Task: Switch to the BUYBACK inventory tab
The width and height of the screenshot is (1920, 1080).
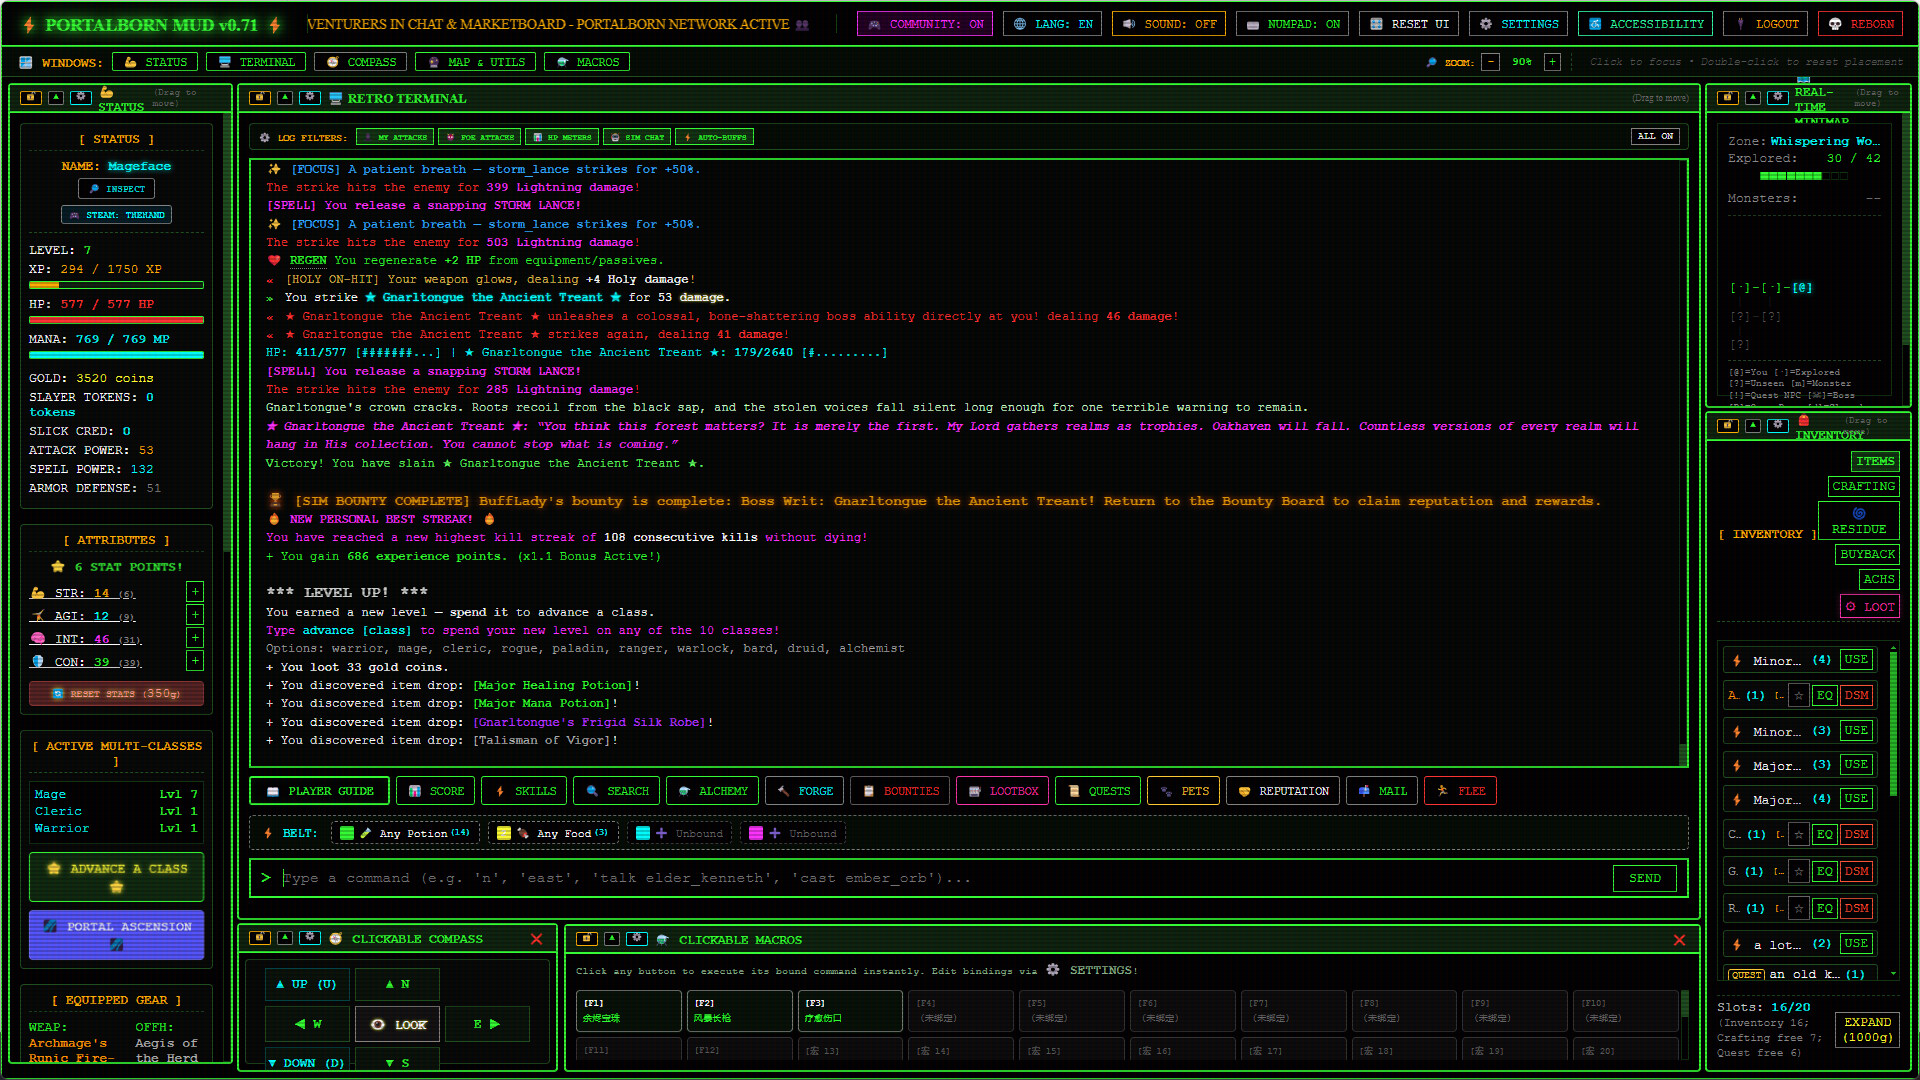Action: coord(1867,554)
